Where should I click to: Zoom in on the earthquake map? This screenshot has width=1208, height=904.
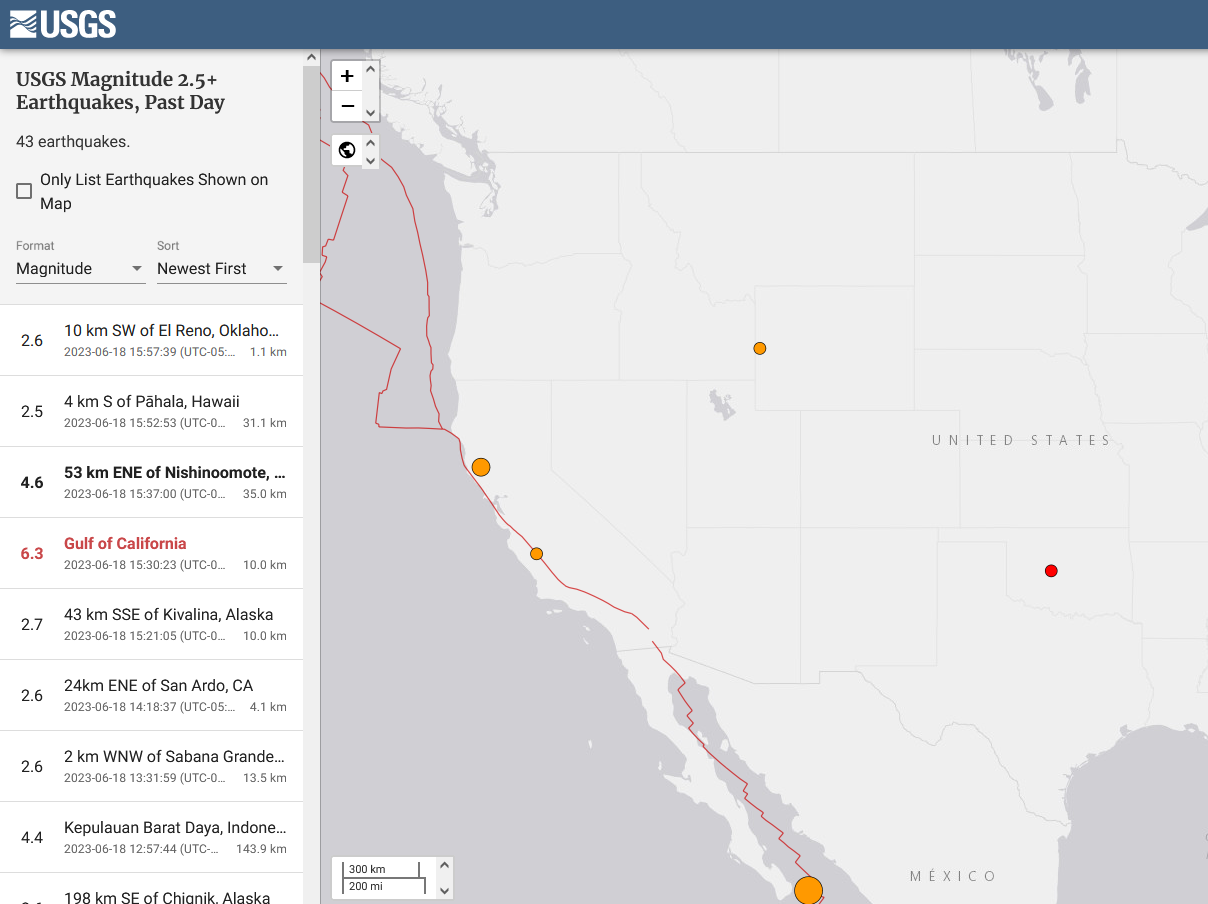click(x=347, y=76)
